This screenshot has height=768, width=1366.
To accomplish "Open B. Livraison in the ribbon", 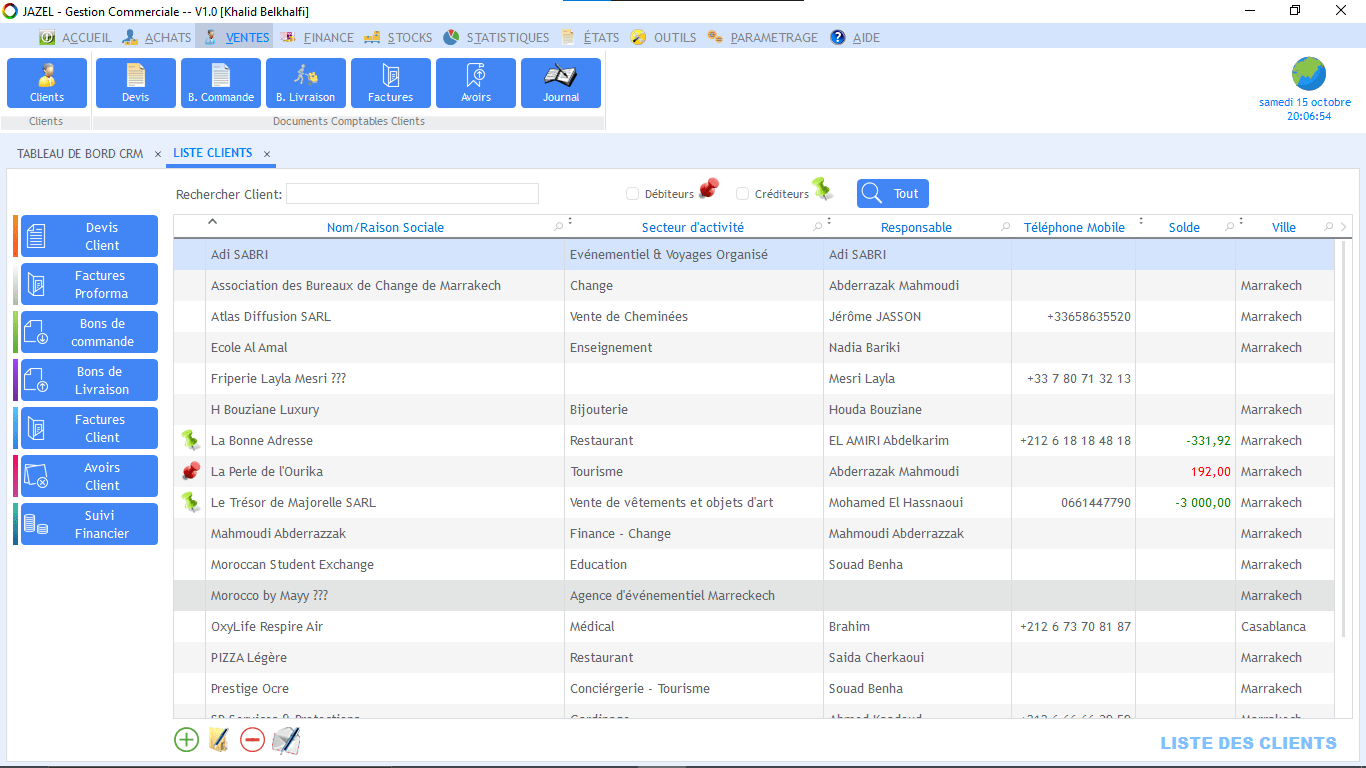I will (306, 83).
